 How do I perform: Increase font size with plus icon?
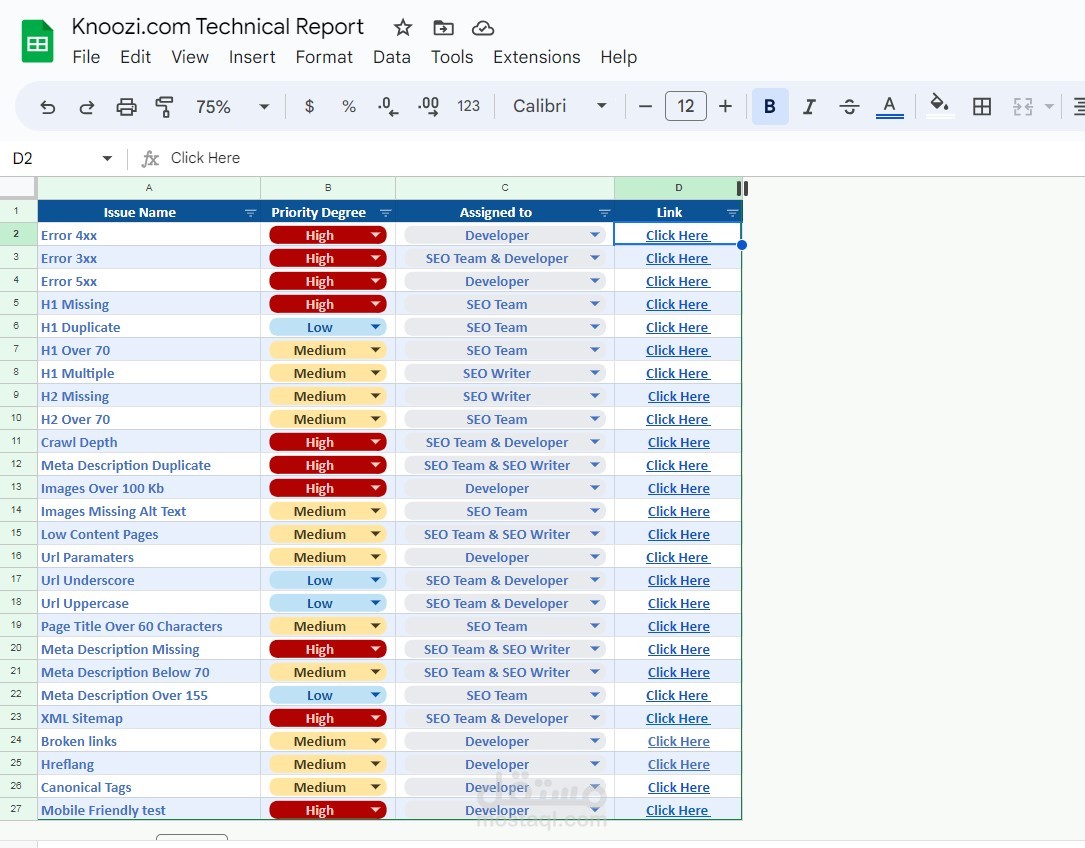(725, 106)
